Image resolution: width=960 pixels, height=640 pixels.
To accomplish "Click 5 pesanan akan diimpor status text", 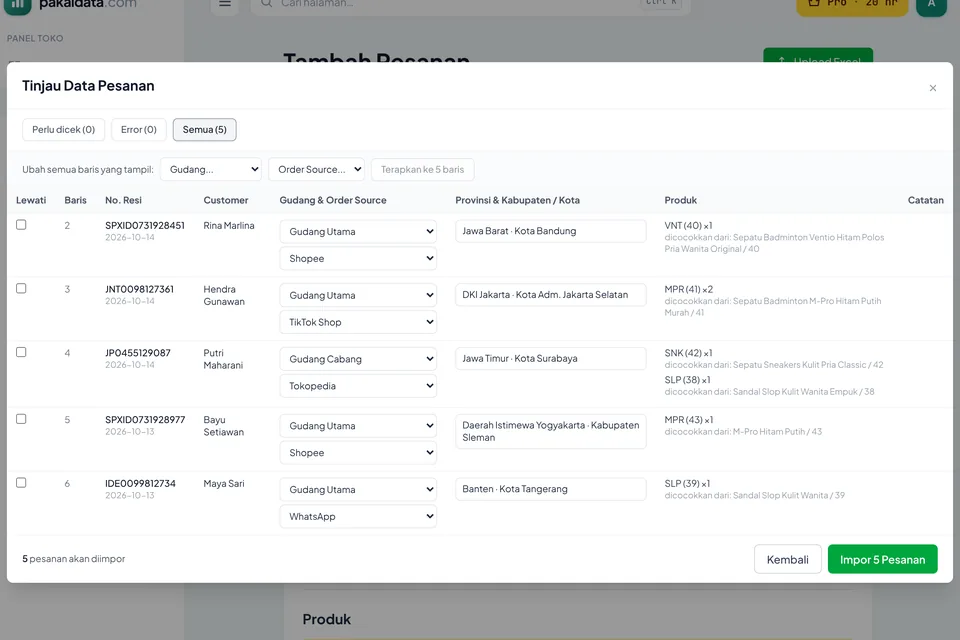I will click(73, 559).
